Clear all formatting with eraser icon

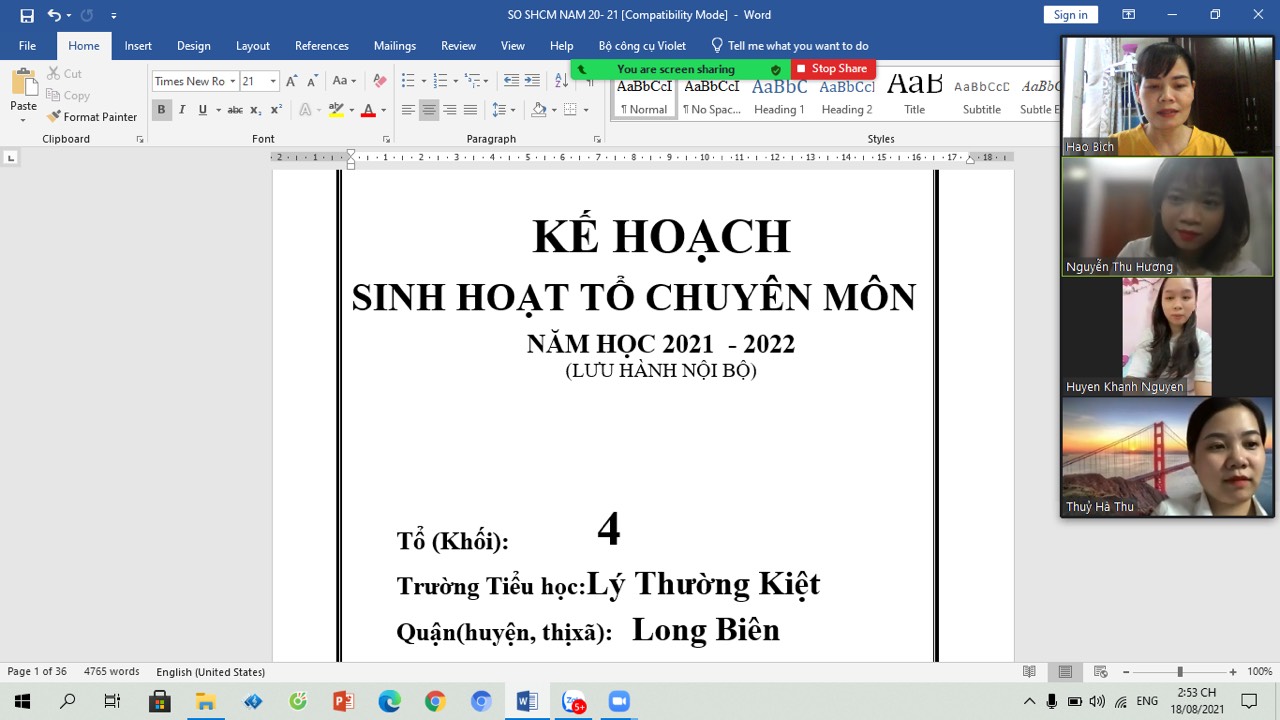pos(379,81)
